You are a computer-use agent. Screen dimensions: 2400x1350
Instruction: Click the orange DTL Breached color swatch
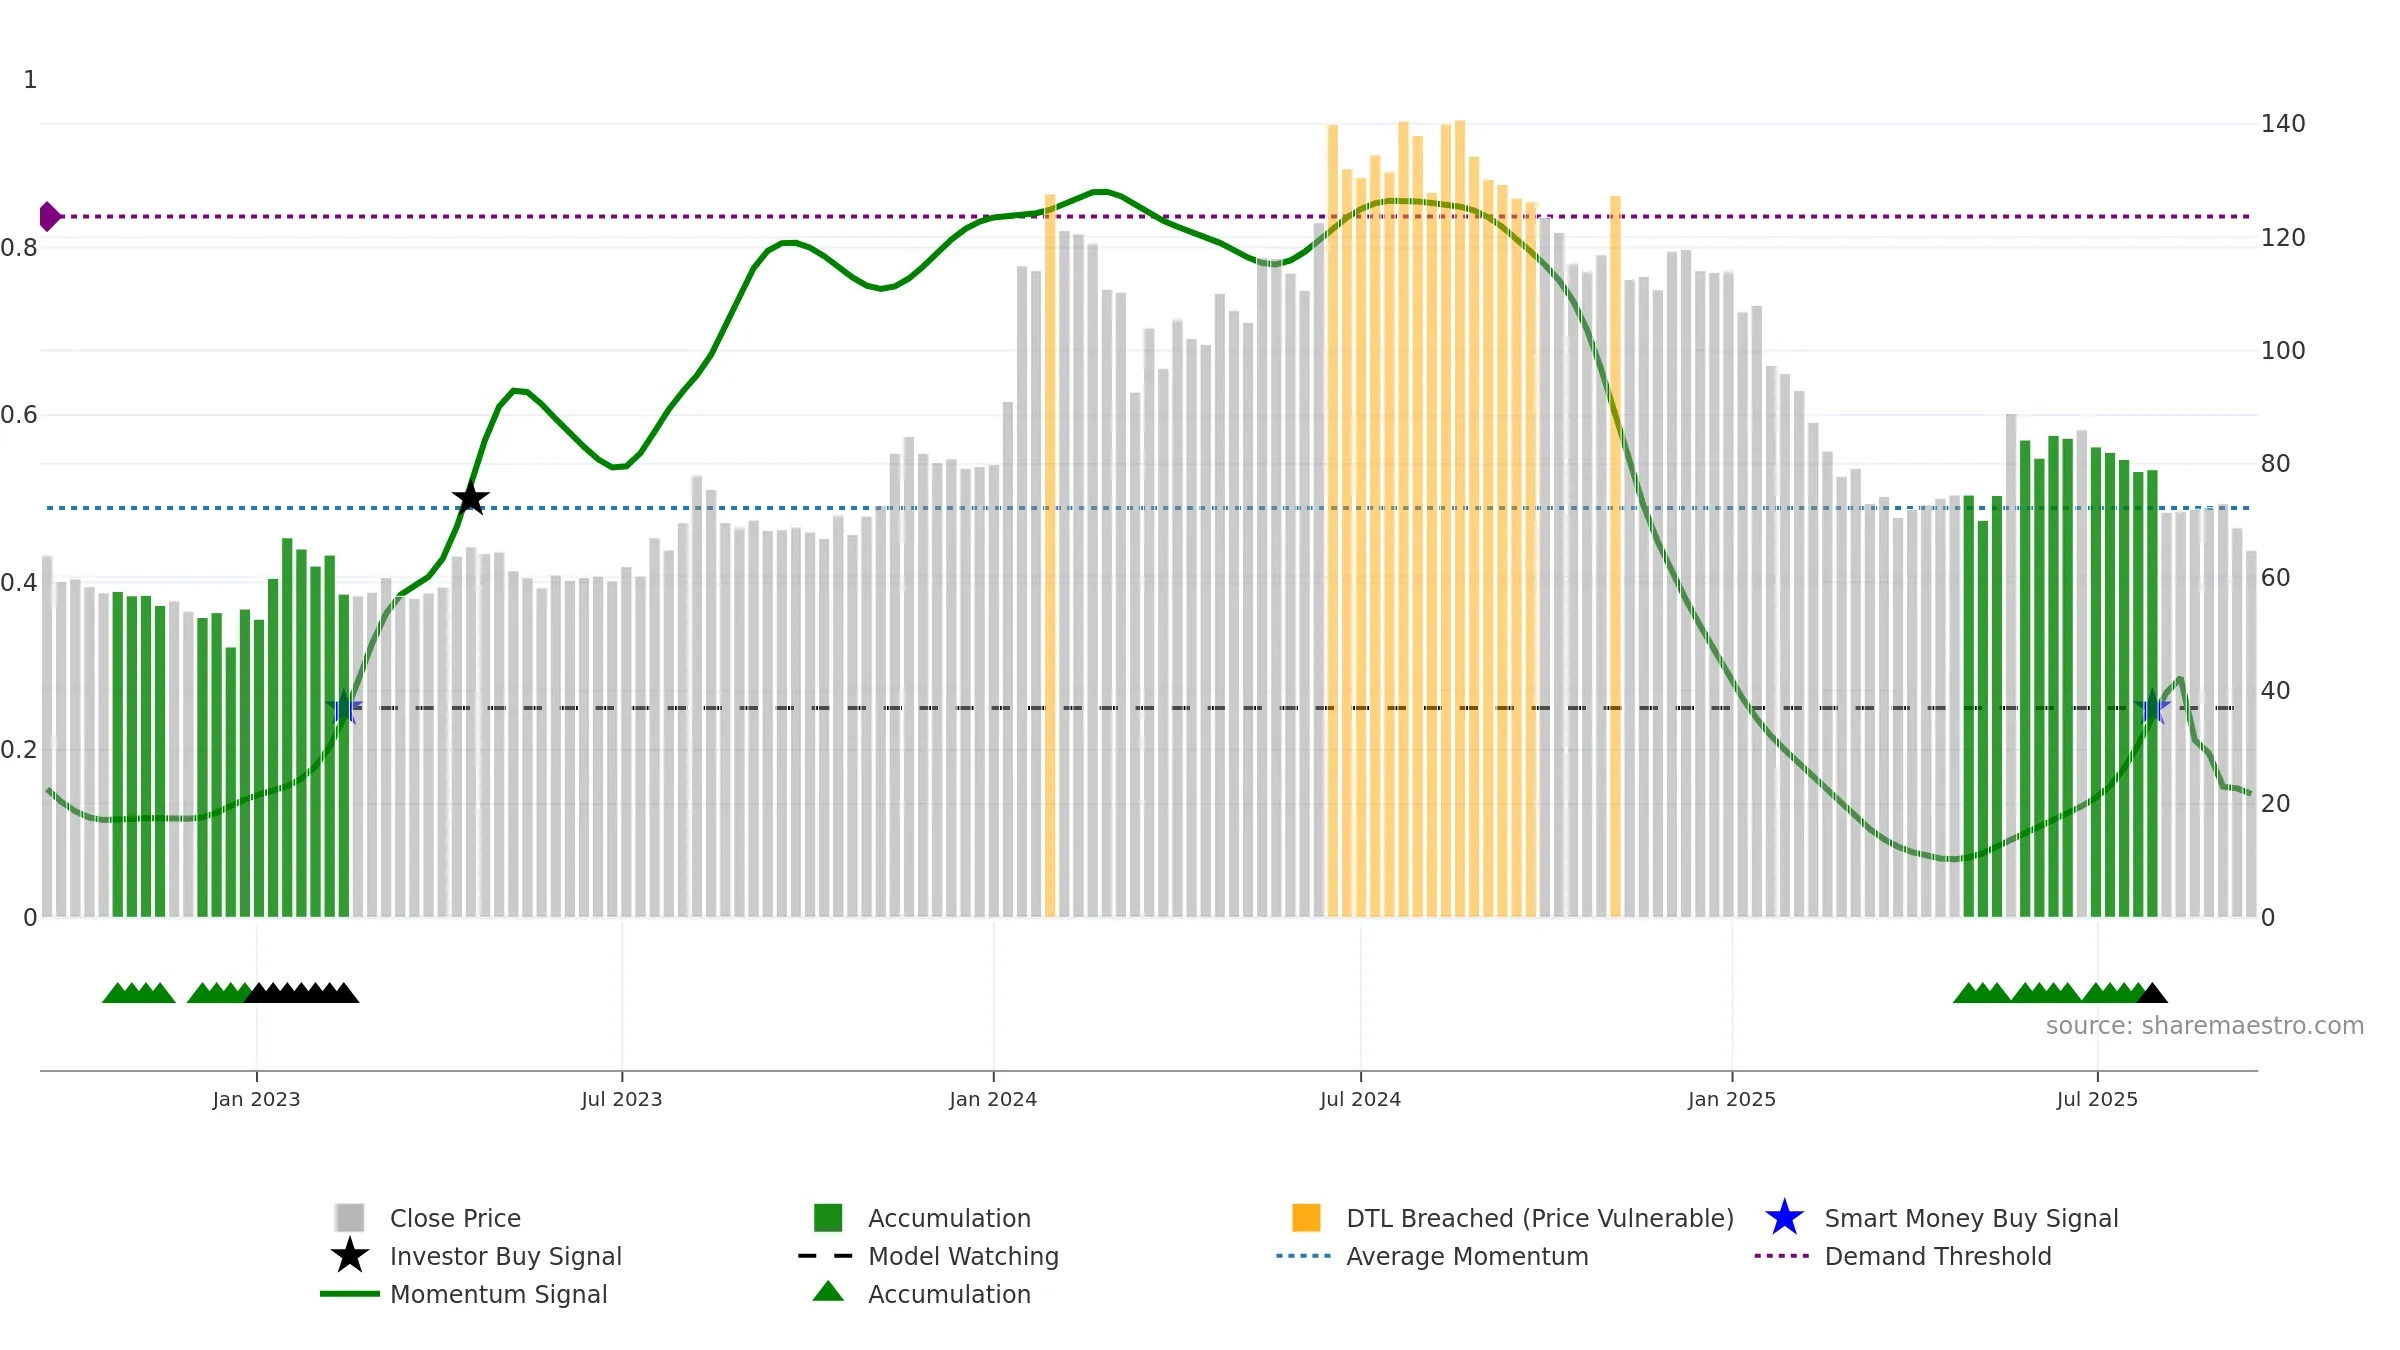1306,1218
